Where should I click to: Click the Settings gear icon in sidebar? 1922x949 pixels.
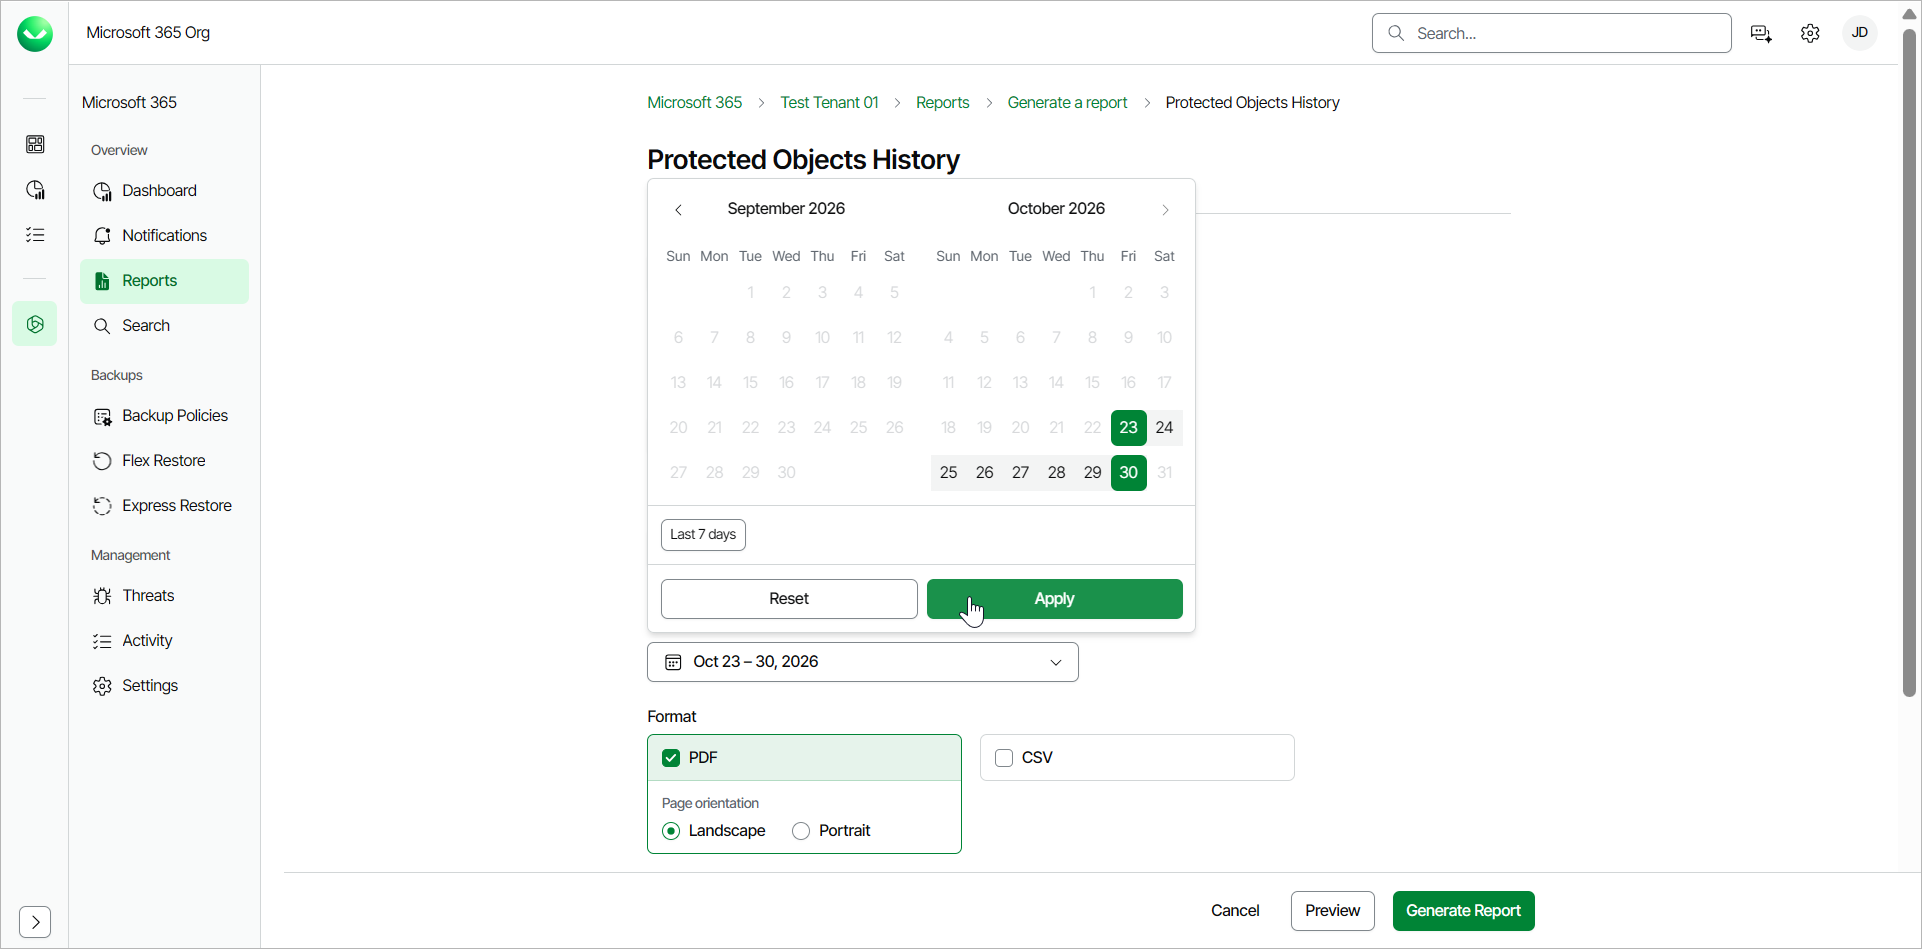click(102, 686)
